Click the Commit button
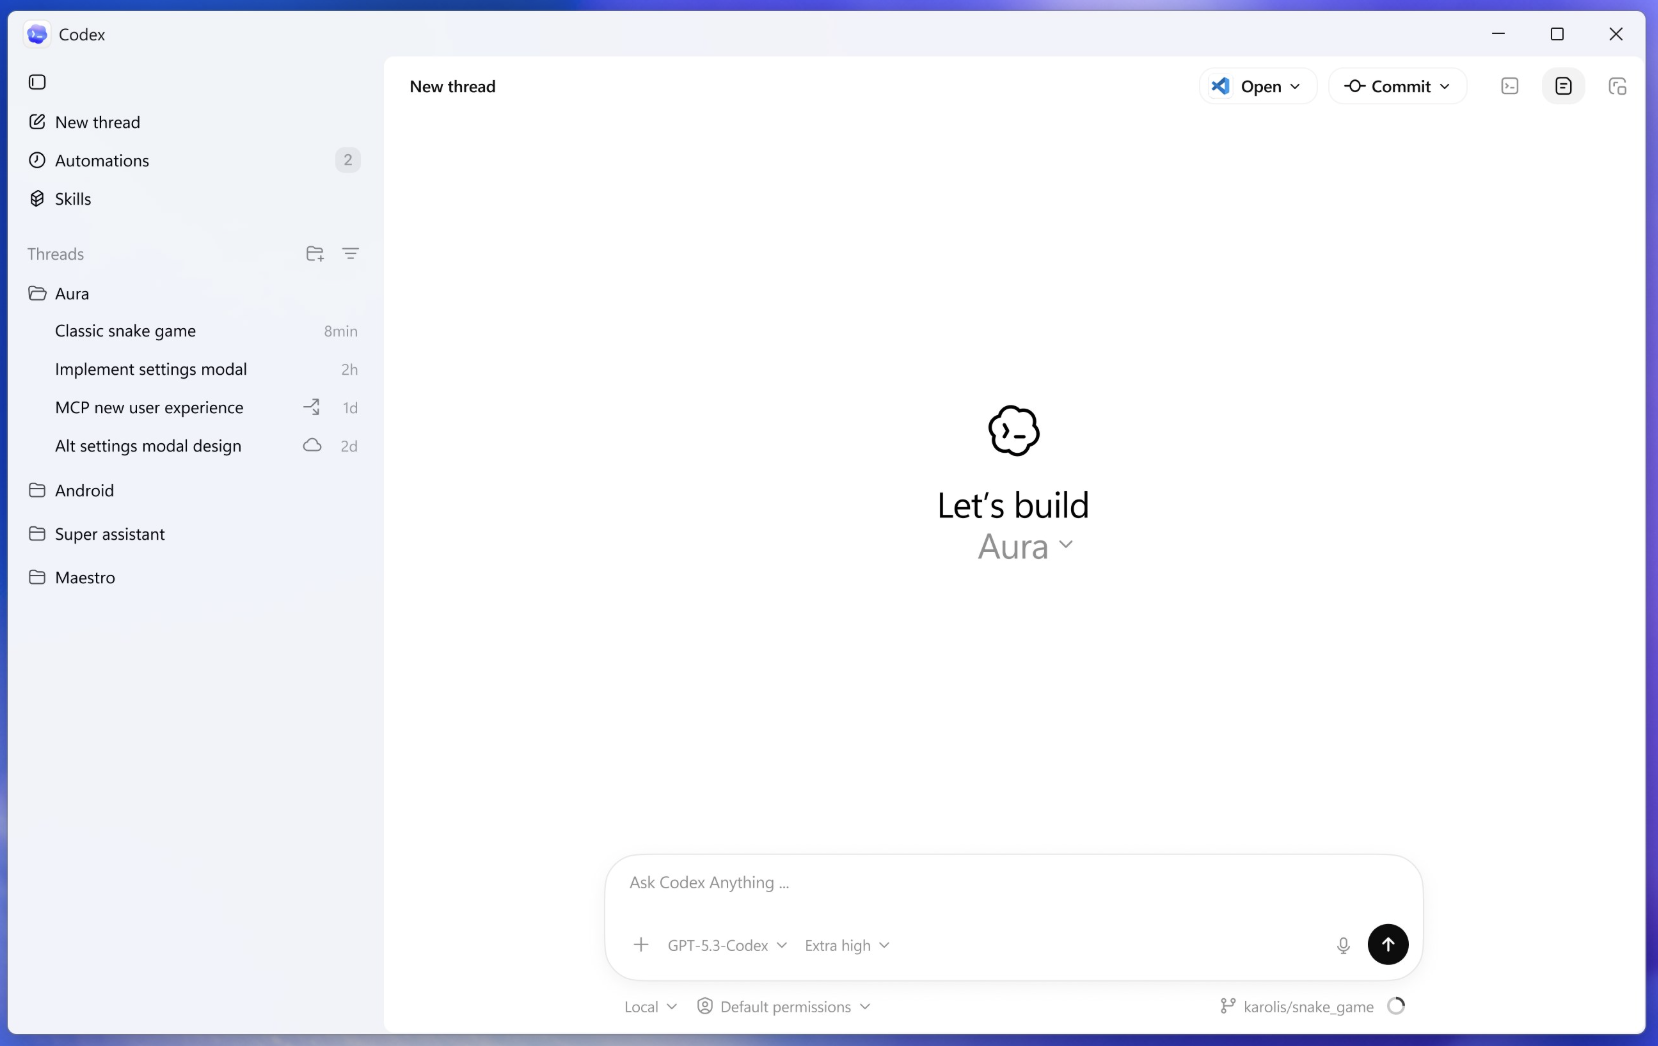 click(1397, 87)
